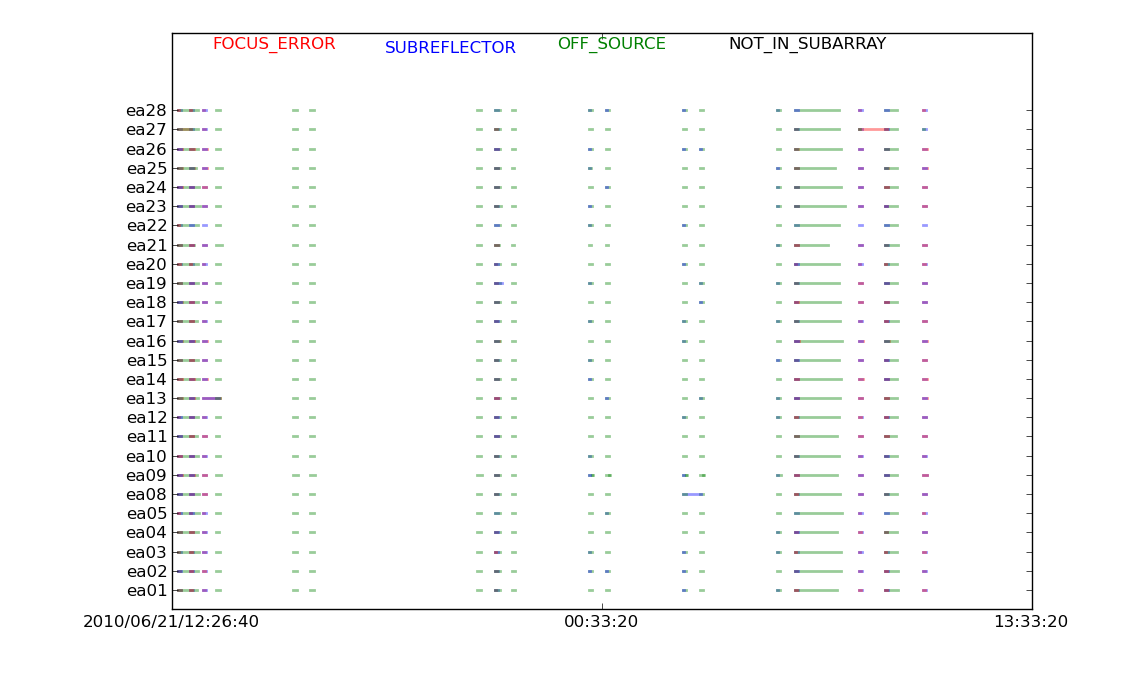This screenshot has height=677, width=1146.
Task: Click the 13:33:20 end time label
Action: point(1030,622)
